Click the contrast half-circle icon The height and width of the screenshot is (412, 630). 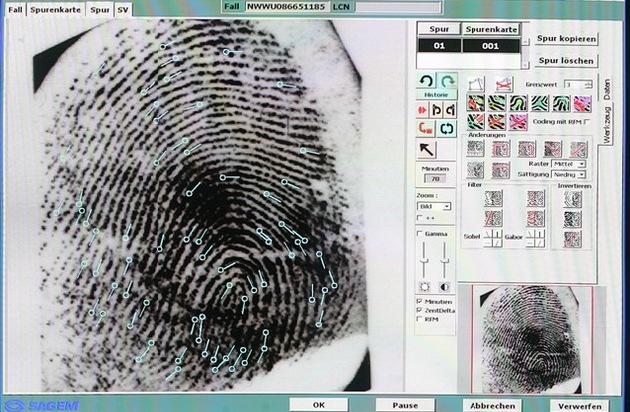(x=446, y=285)
